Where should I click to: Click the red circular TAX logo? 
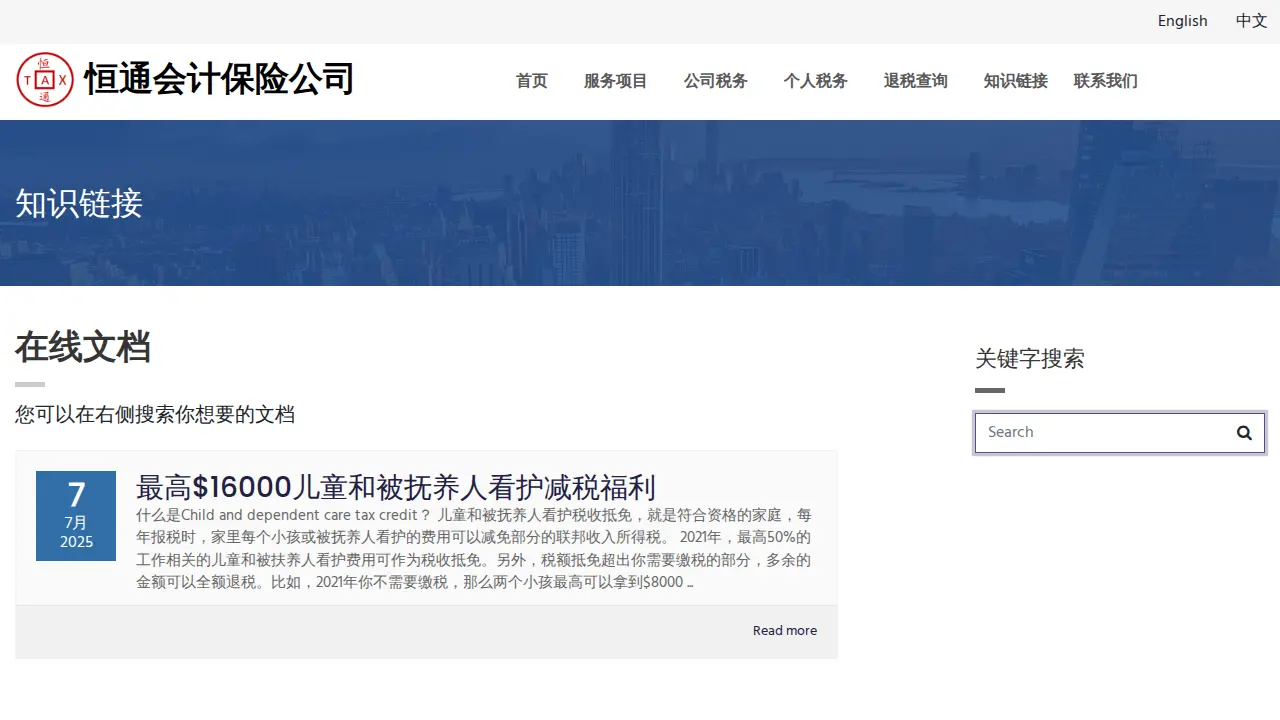[45, 80]
